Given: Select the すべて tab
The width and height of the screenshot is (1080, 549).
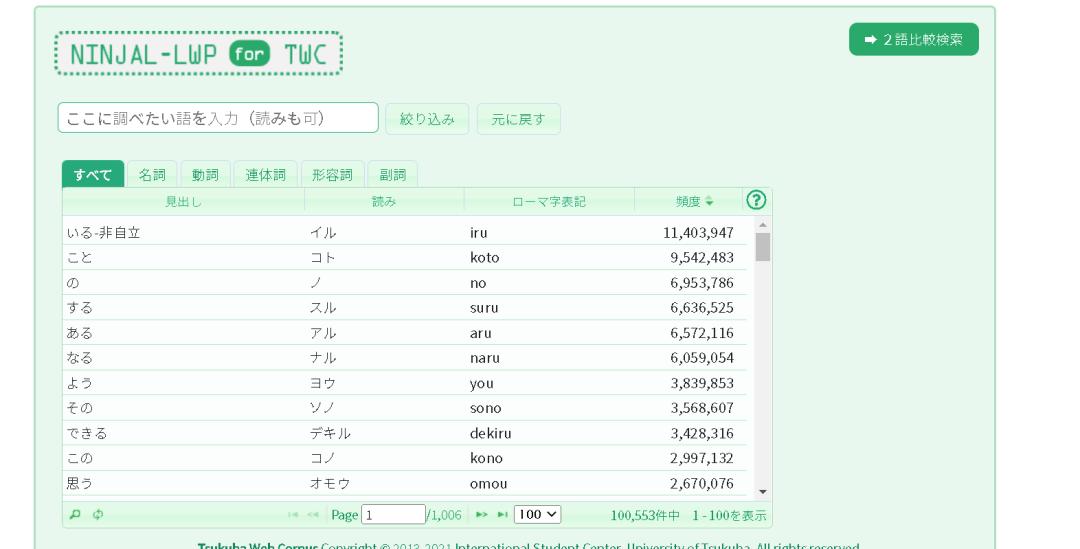Looking at the screenshot, I should (93, 174).
